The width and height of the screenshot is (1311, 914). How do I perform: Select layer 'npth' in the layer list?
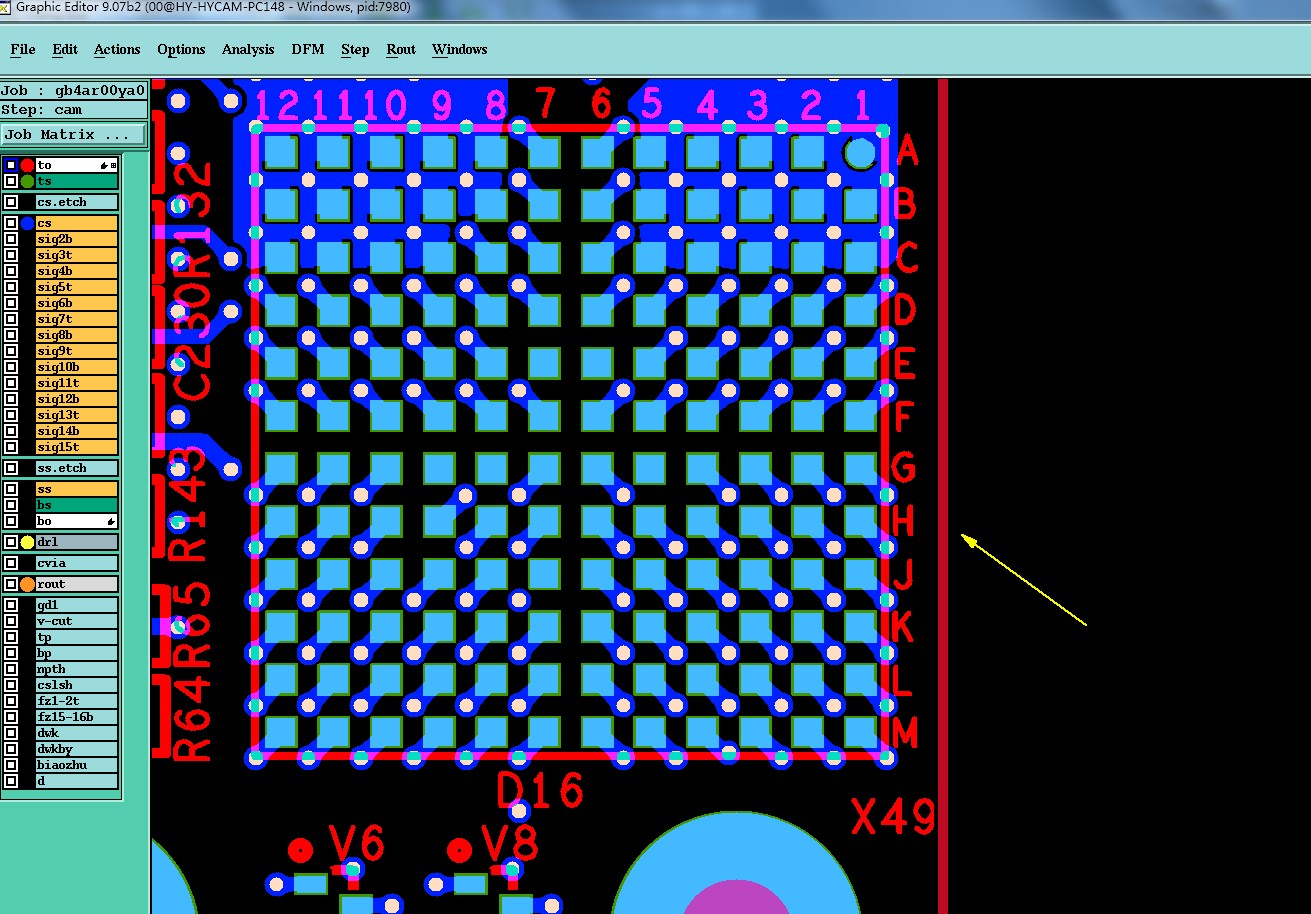click(x=77, y=669)
